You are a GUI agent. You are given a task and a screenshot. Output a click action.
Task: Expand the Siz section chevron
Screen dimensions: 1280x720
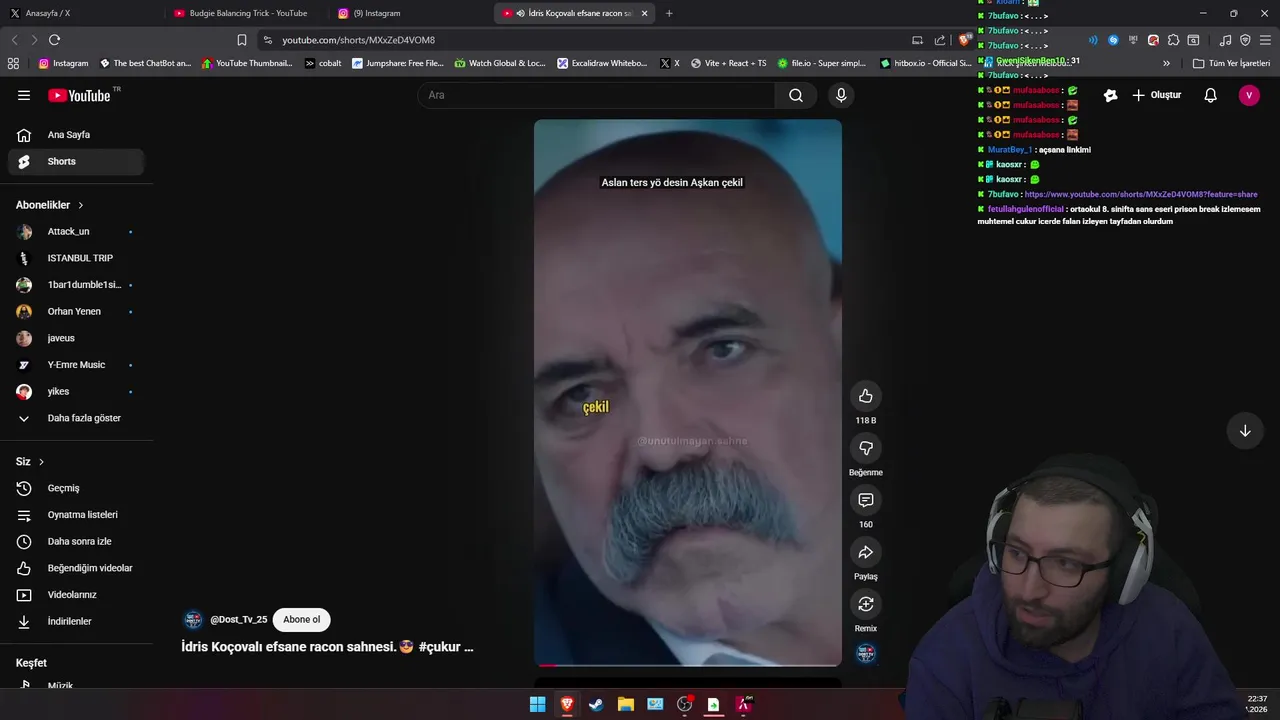41,462
